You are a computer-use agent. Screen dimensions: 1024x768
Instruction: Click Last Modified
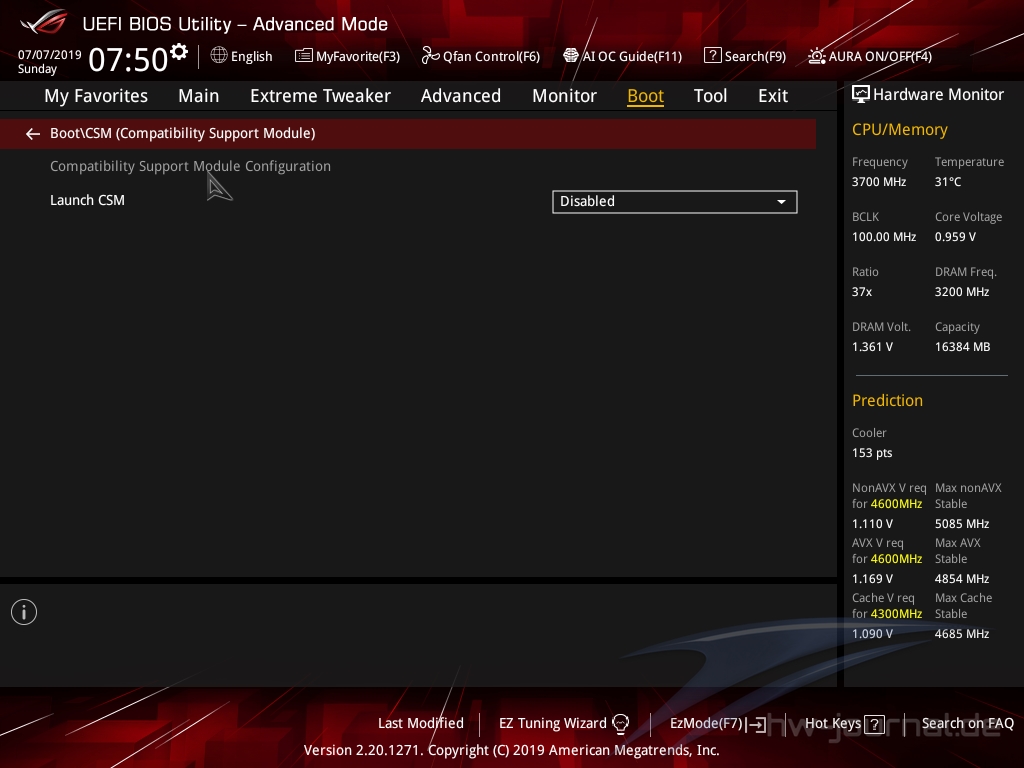[421, 723]
